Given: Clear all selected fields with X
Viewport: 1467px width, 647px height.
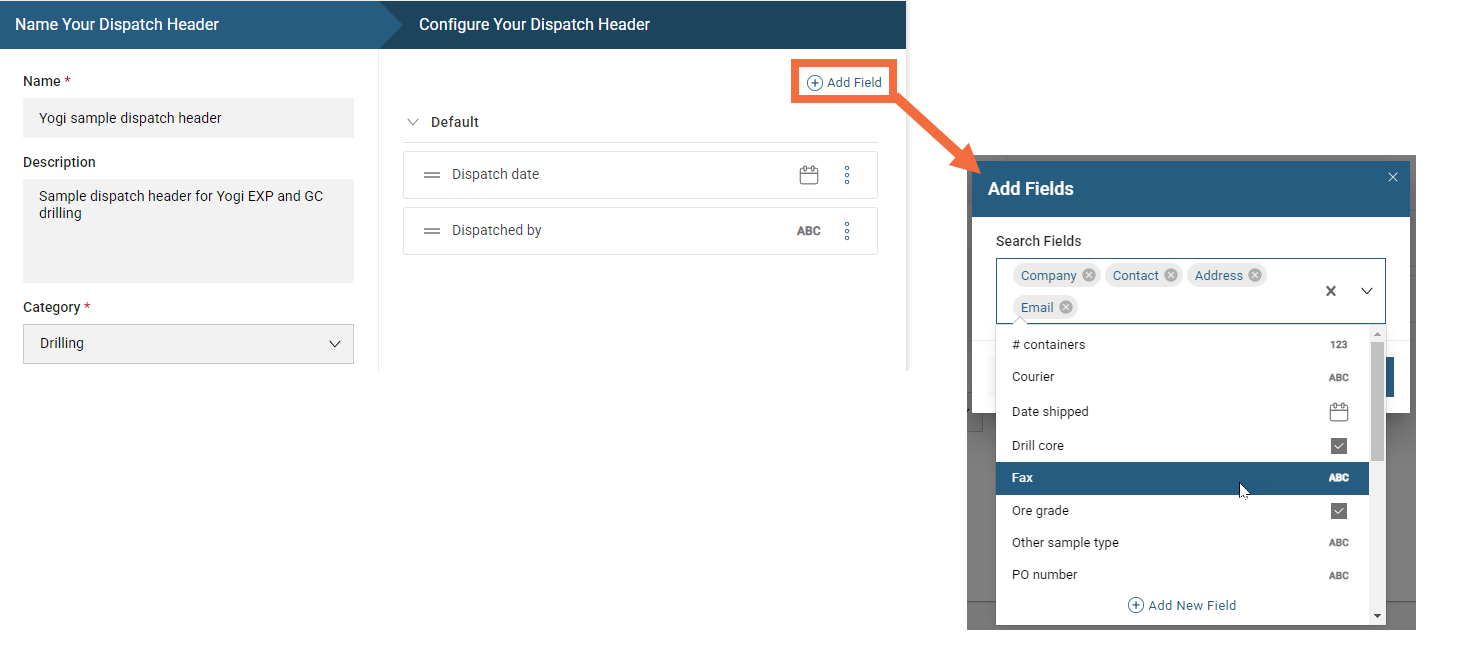Looking at the screenshot, I should click(1331, 291).
